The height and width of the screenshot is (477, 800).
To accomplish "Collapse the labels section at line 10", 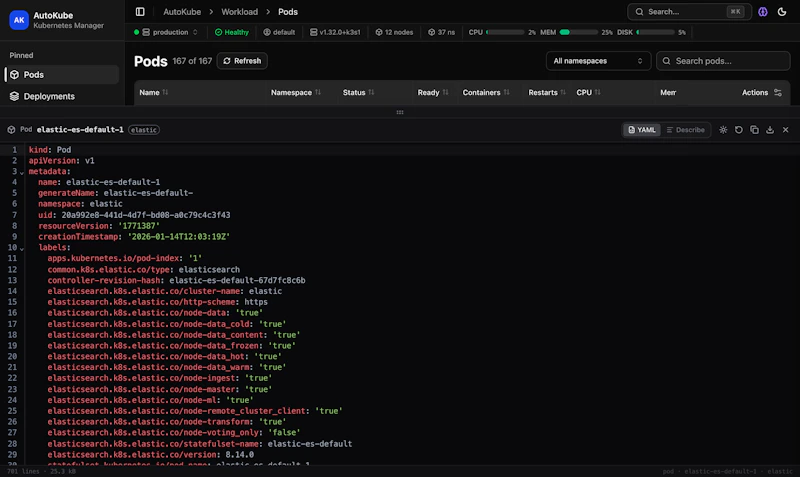I will (22, 248).
